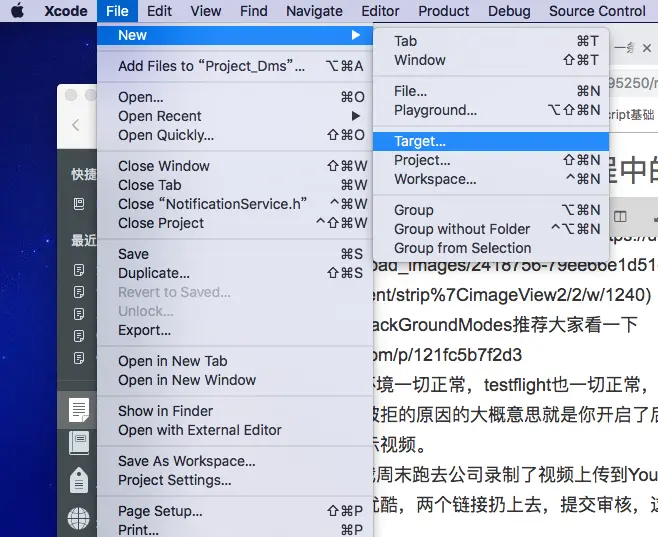Viewport: 658px width, 537px height.
Task: Select New Target… item
Action: tap(491, 141)
